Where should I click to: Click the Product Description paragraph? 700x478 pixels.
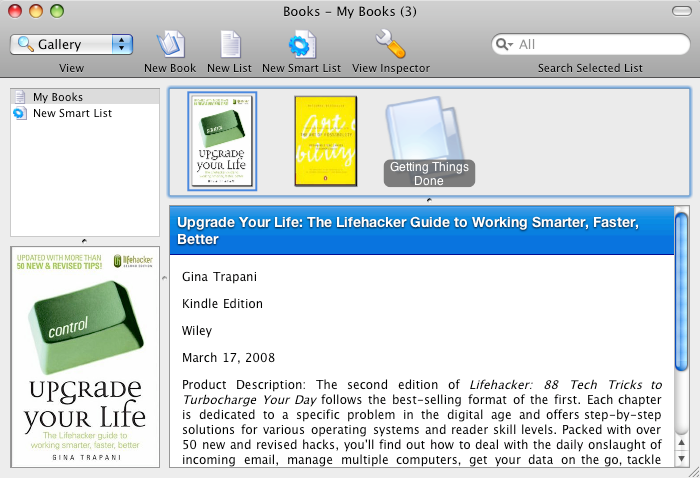click(x=422, y=422)
